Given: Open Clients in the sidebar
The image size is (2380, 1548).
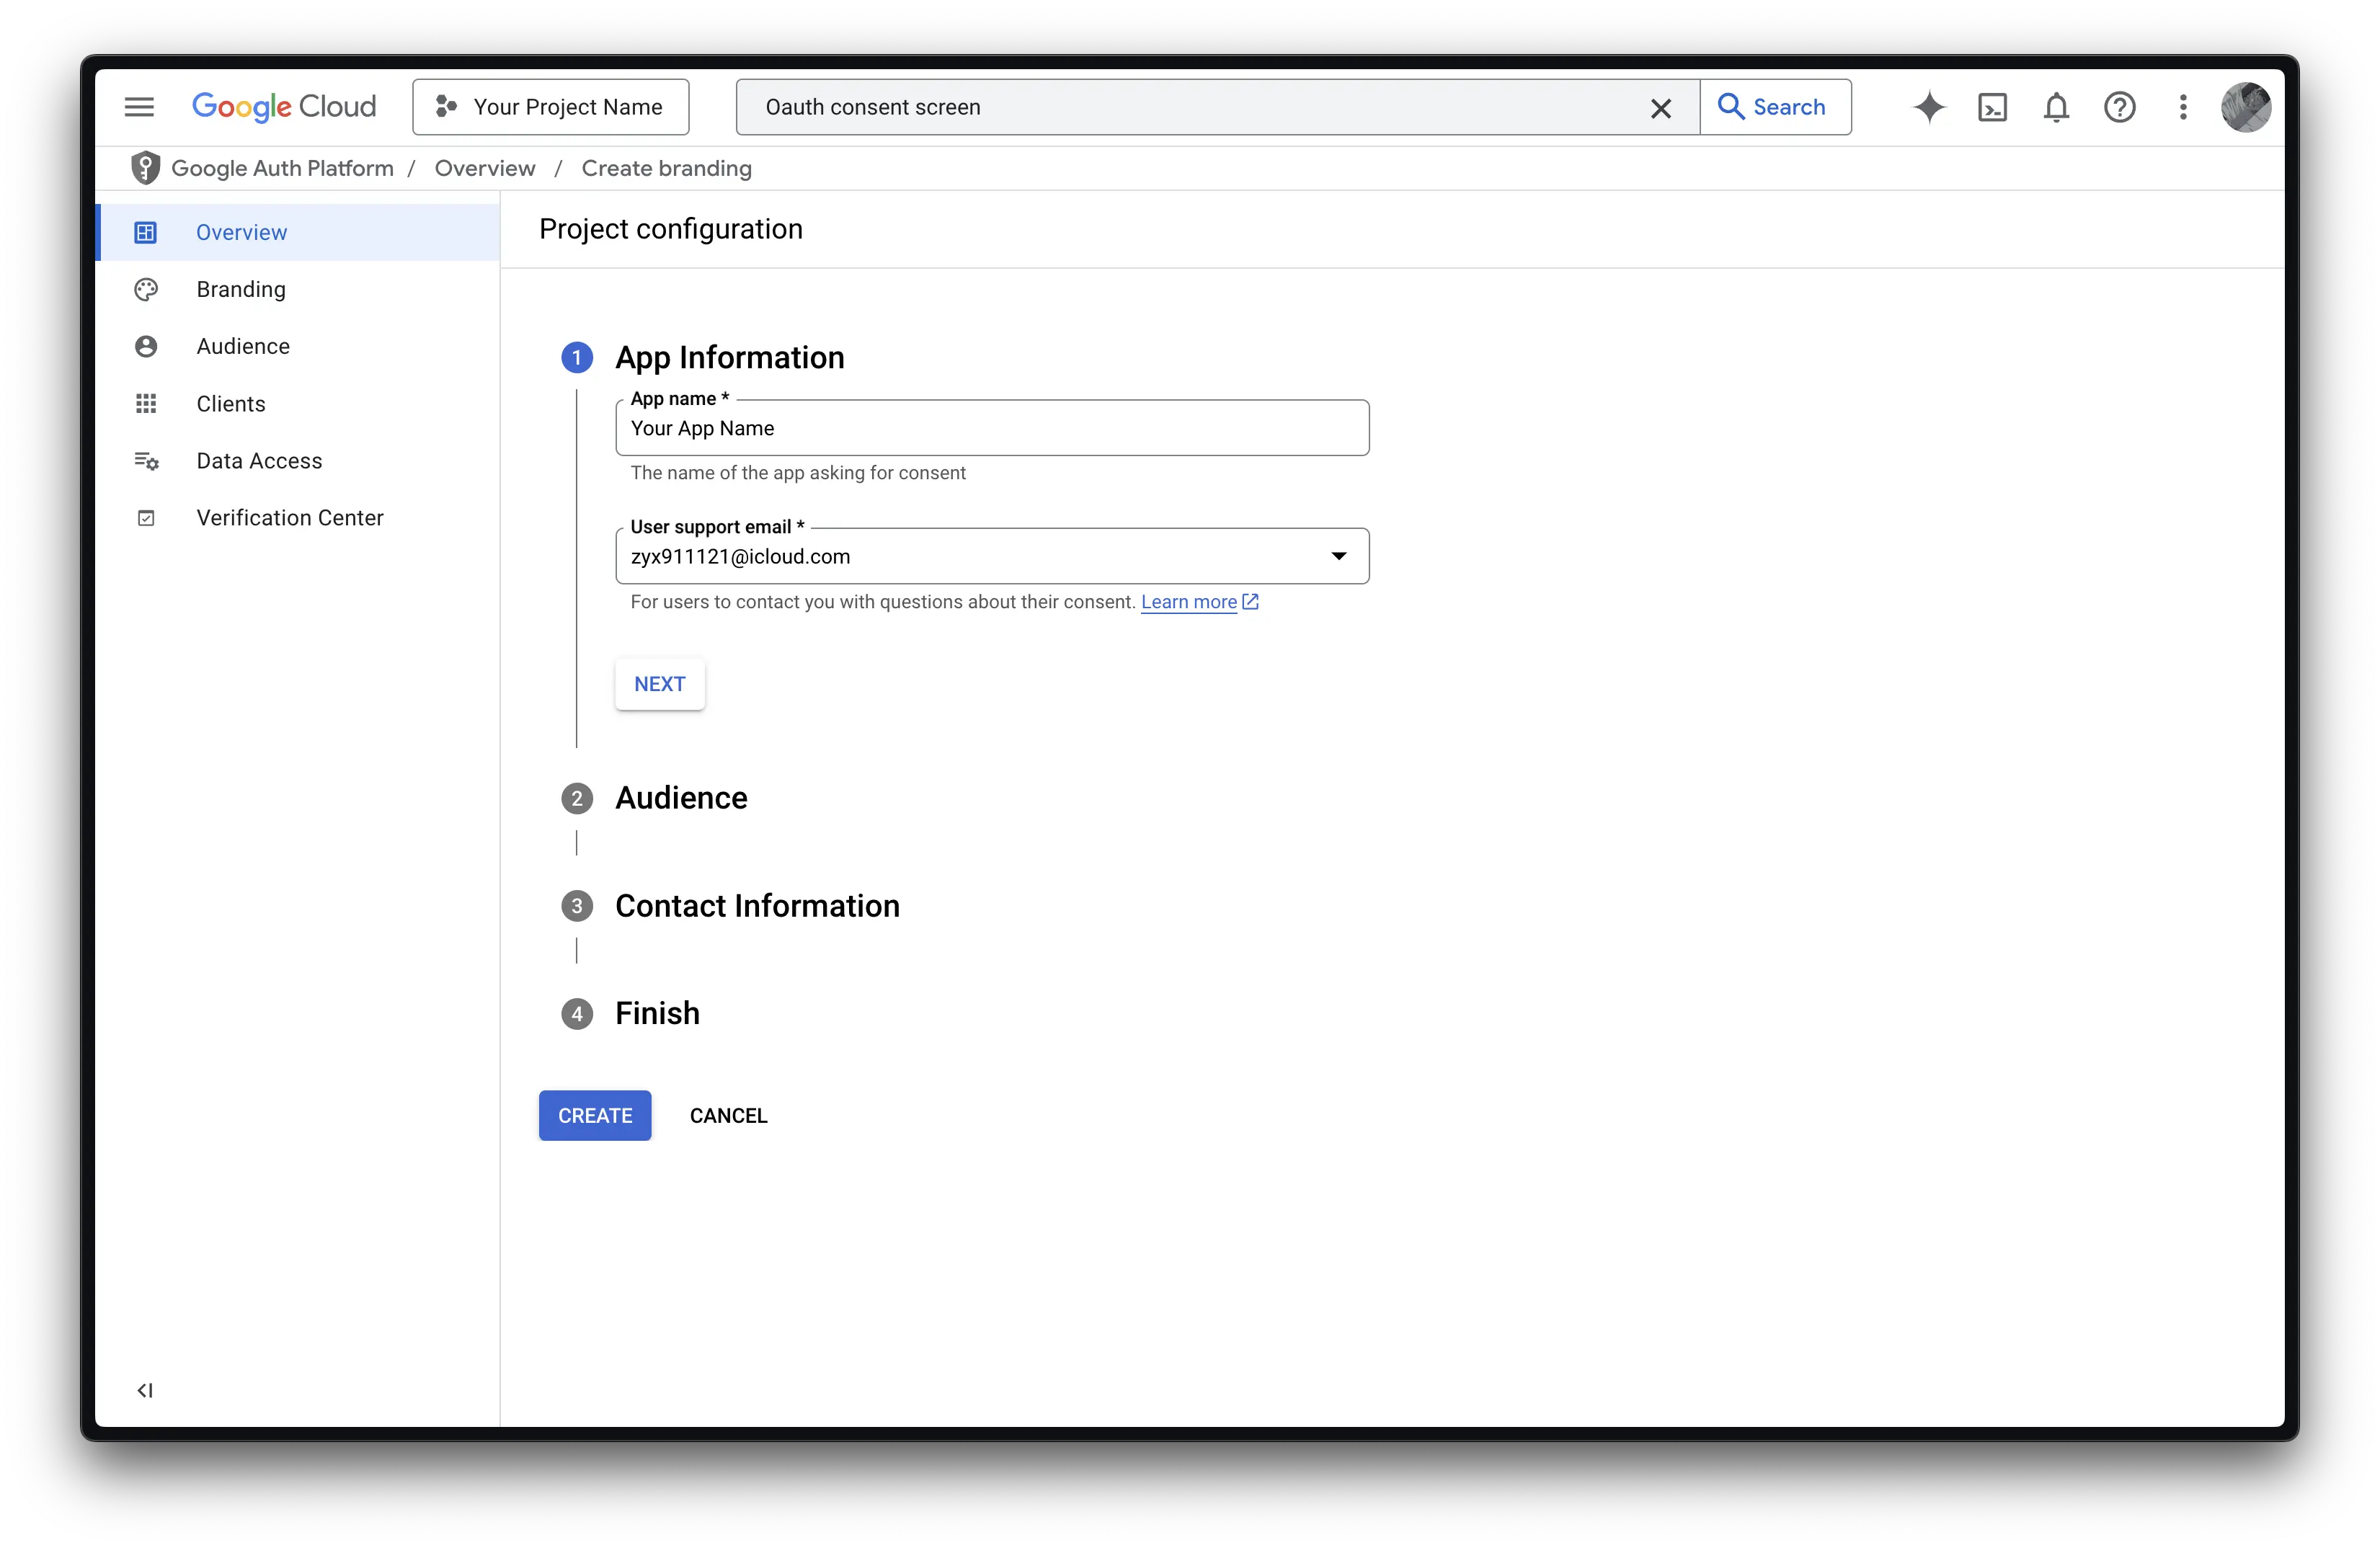Looking at the screenshot, I should (298, 404).
